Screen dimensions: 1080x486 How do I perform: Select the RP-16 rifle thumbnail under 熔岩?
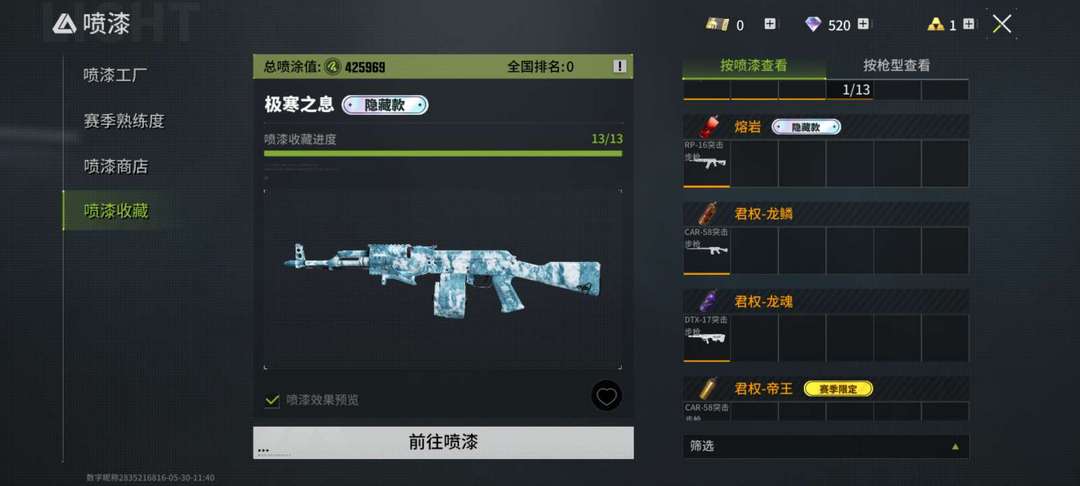706,163
